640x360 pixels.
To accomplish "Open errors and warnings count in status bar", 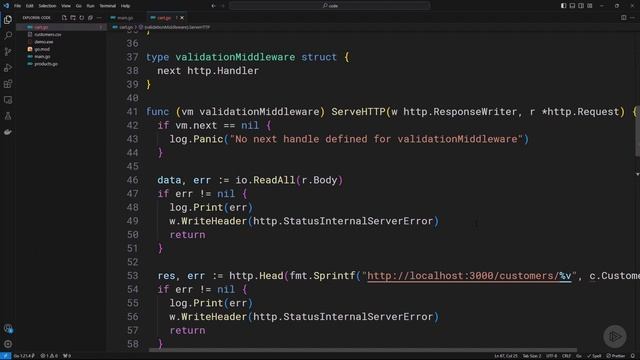I will coord(49,356).
